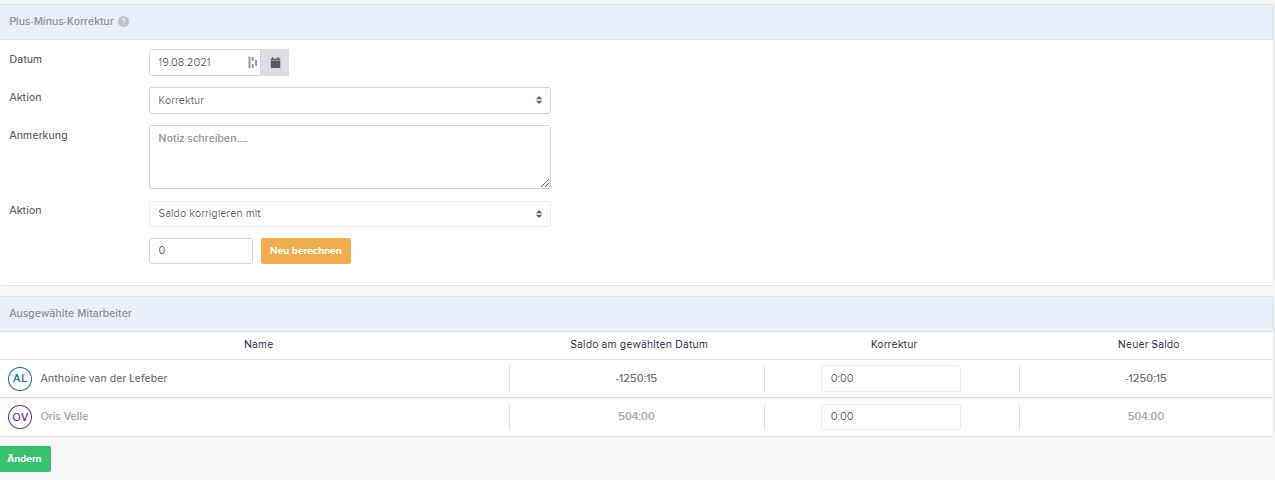Open the calendar picker icon
The width and height of the screenshot is (1275, 480).
[275, 62]
